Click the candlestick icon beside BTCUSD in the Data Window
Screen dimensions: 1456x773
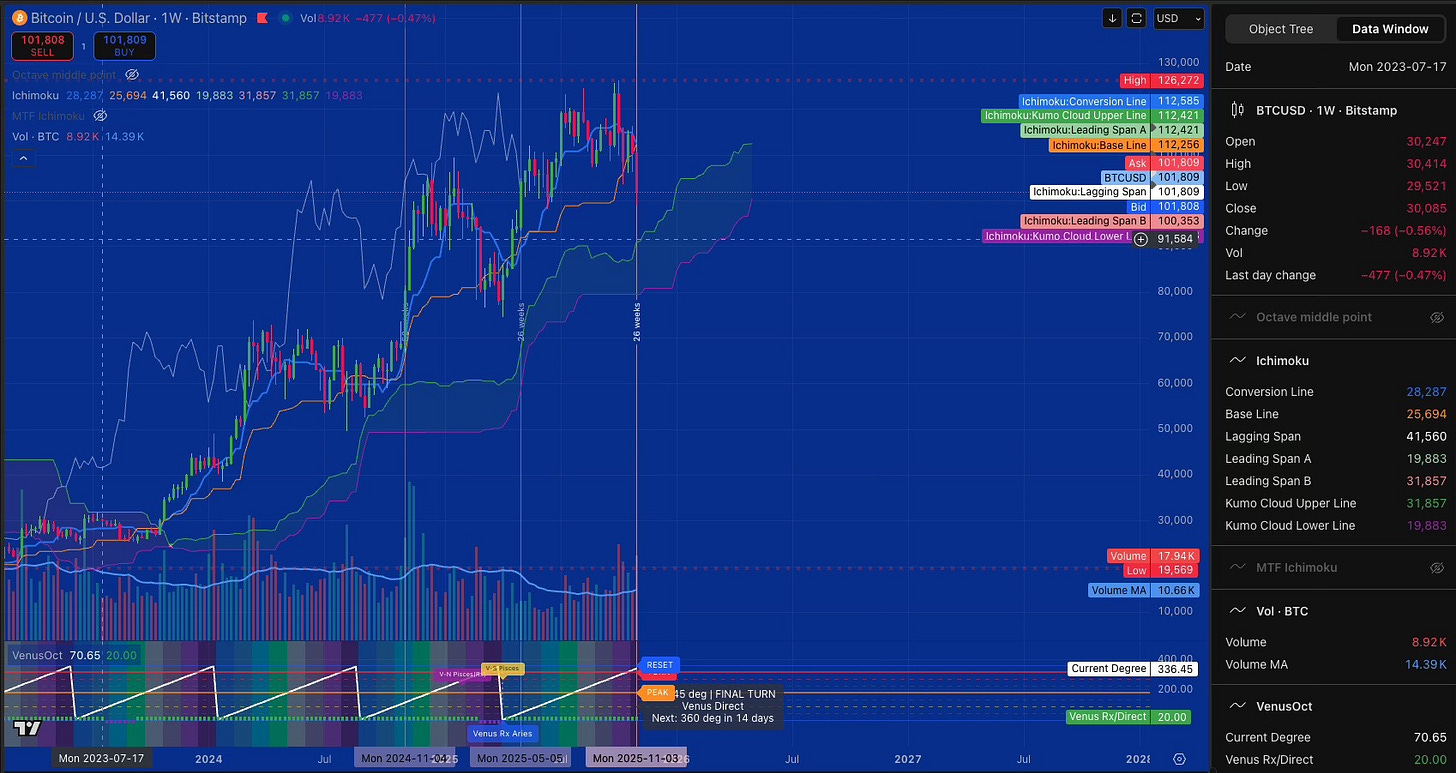[1237, 110]
